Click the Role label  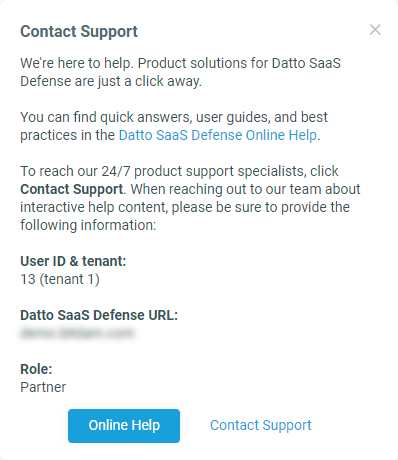coord(36,369)
